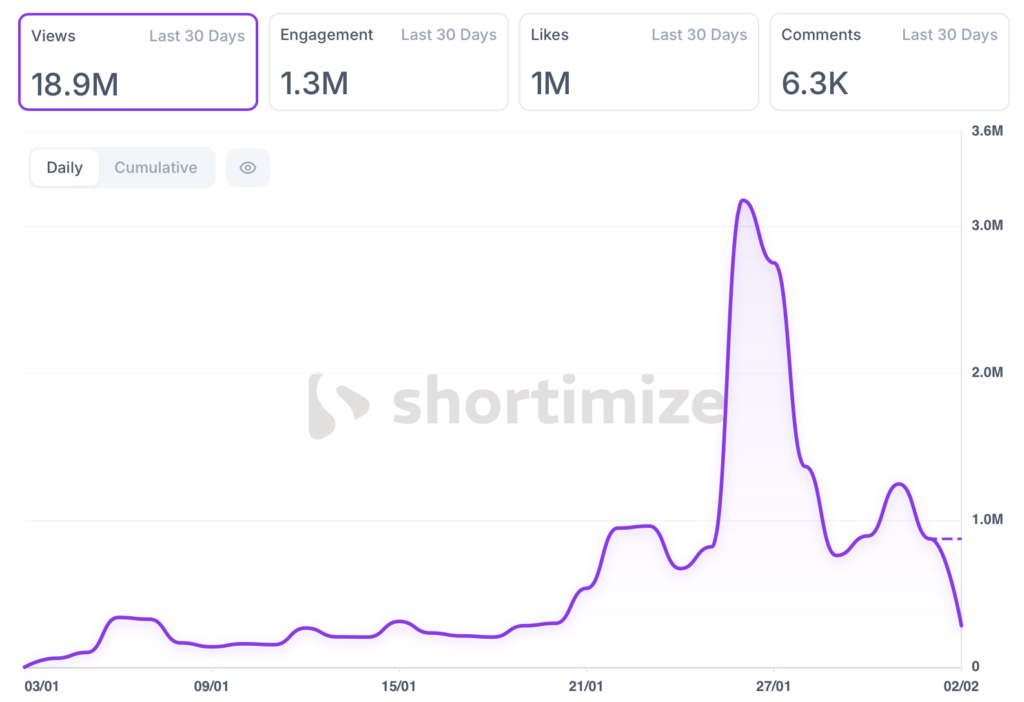The height and width of the screenshot is (702, 1024).
Task: Switch chart to Daily view
Action: coord(65,168)
